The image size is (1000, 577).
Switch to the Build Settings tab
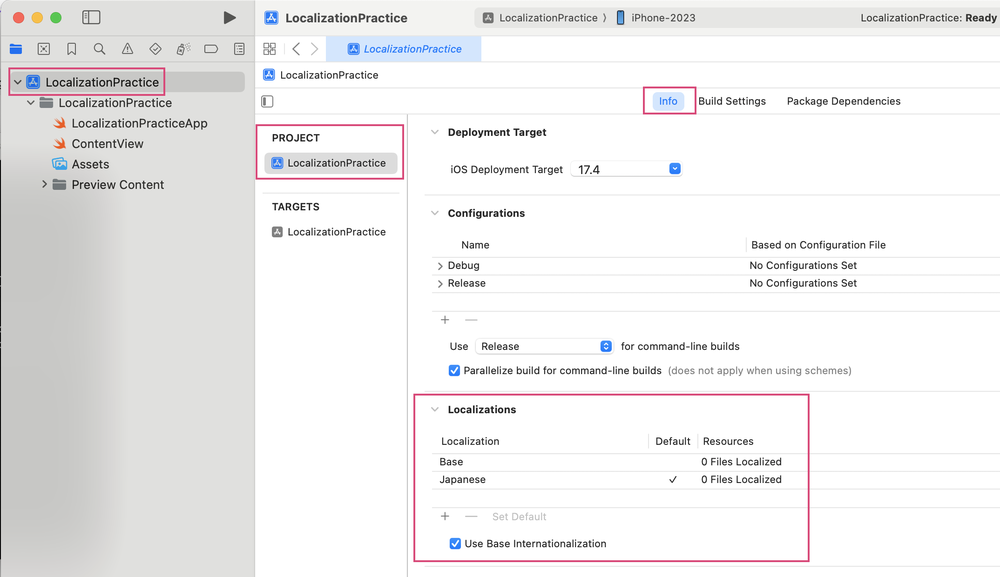[731, 101]
